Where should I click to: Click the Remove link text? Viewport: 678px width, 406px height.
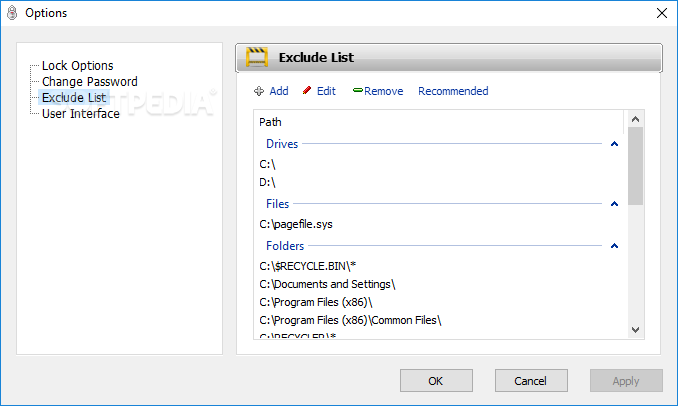pos(384,91)
